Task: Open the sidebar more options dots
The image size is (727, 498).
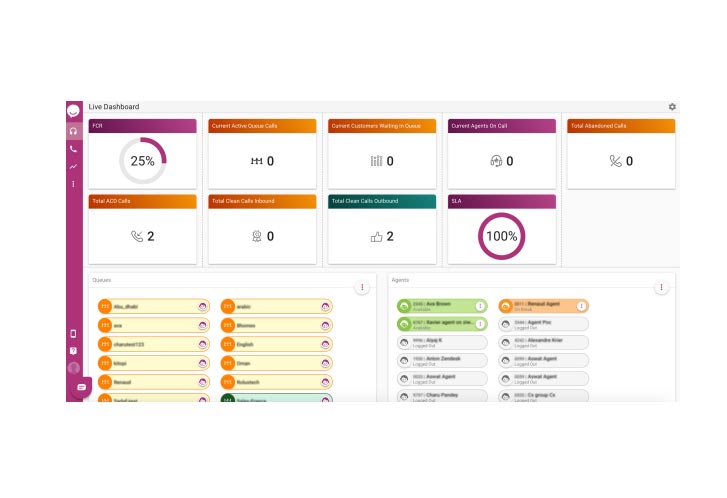Action: pyautogui.click(x=73, y=184)
